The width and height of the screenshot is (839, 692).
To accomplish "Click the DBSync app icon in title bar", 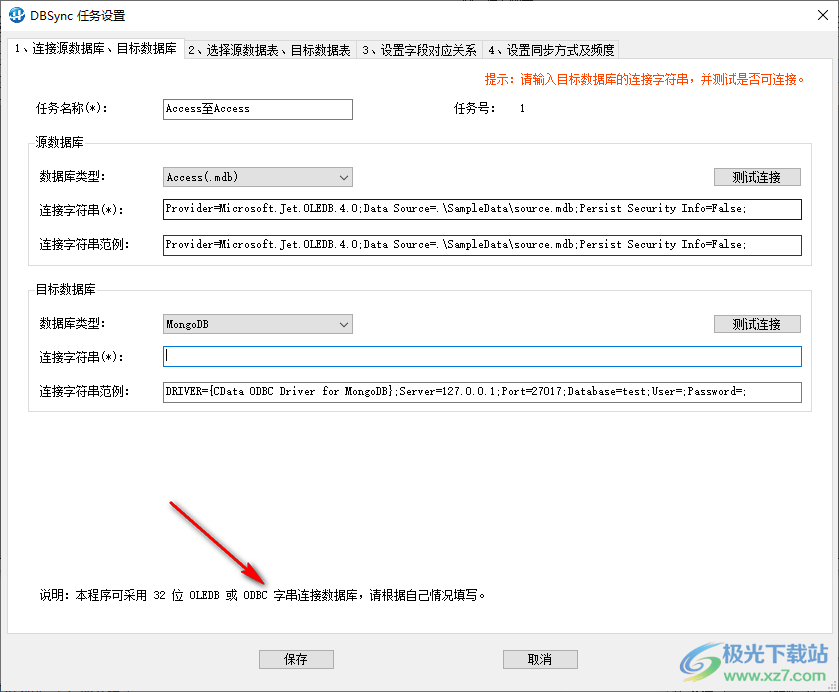I will 17,15.
